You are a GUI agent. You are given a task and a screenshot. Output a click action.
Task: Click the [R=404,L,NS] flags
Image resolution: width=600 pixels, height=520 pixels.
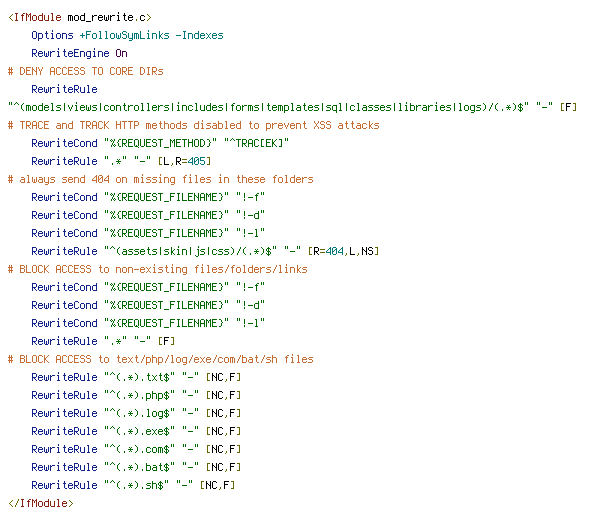point(343,251)
